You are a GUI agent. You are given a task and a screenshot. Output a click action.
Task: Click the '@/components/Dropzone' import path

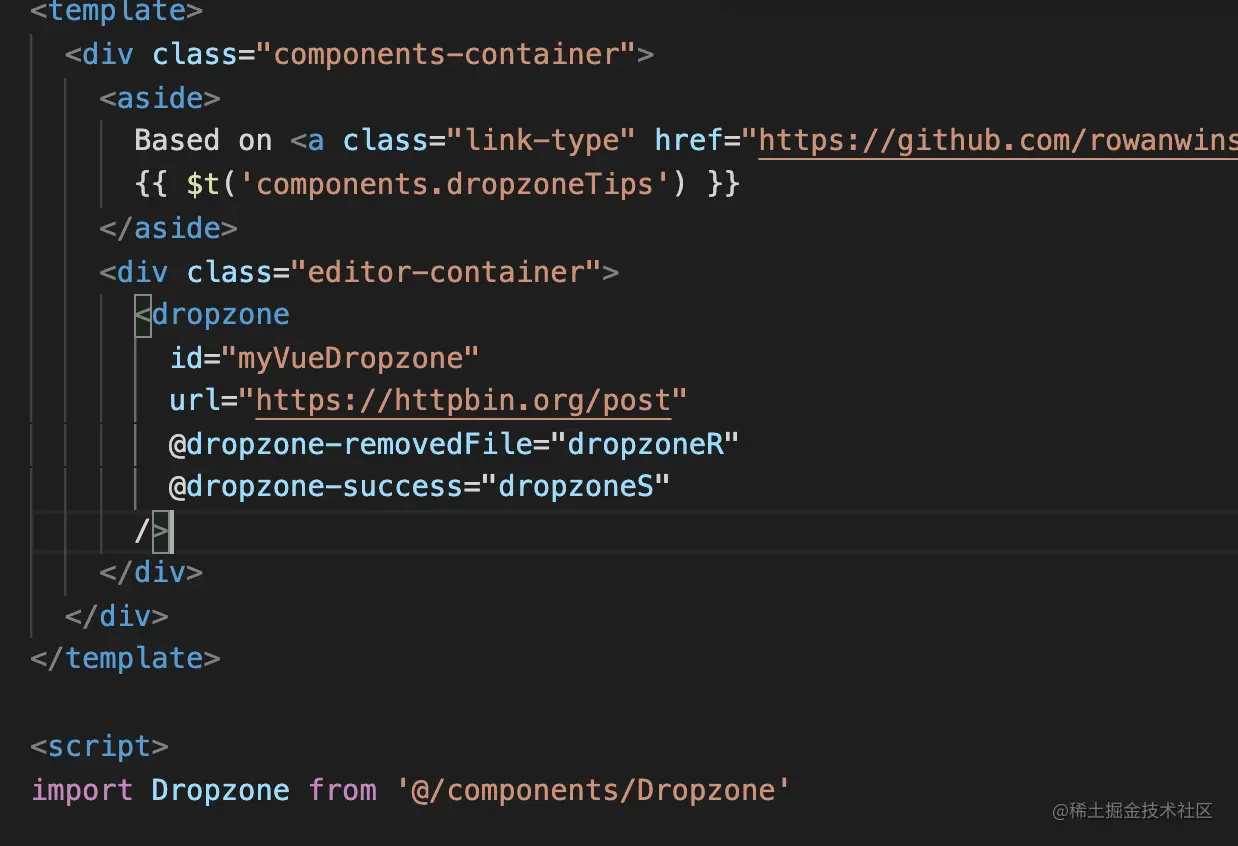594,790
